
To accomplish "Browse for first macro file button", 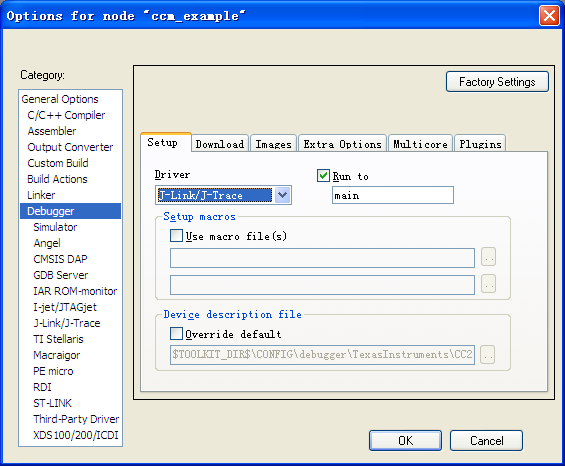I will click(x=489, y=257).
